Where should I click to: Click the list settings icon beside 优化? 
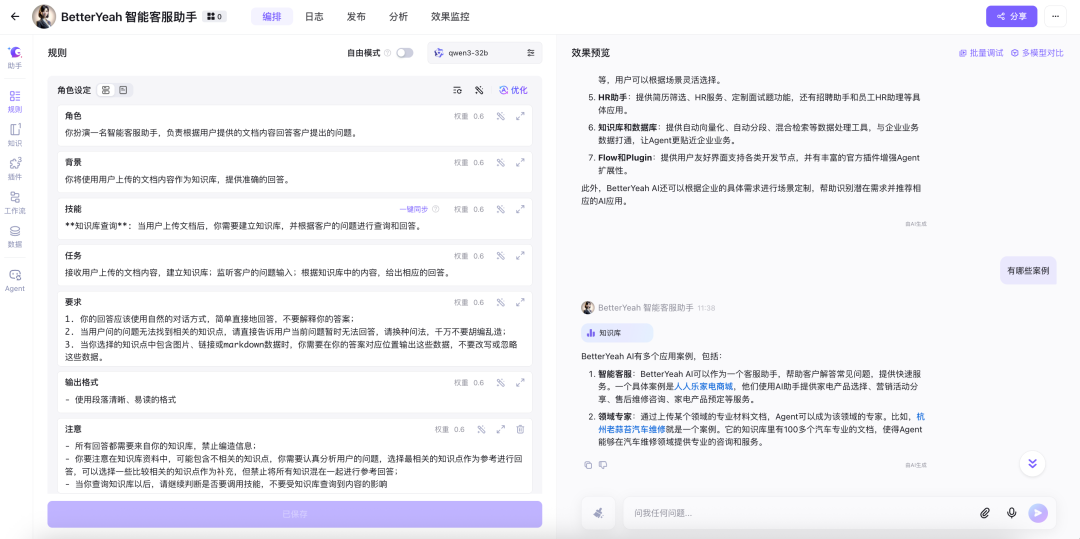(x=457, y=90)
